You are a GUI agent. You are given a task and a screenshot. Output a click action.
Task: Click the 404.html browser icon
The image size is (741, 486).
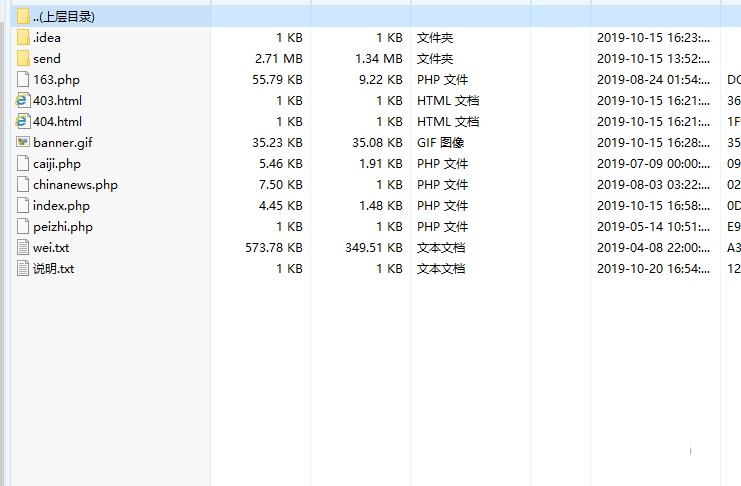coord(23,122)
